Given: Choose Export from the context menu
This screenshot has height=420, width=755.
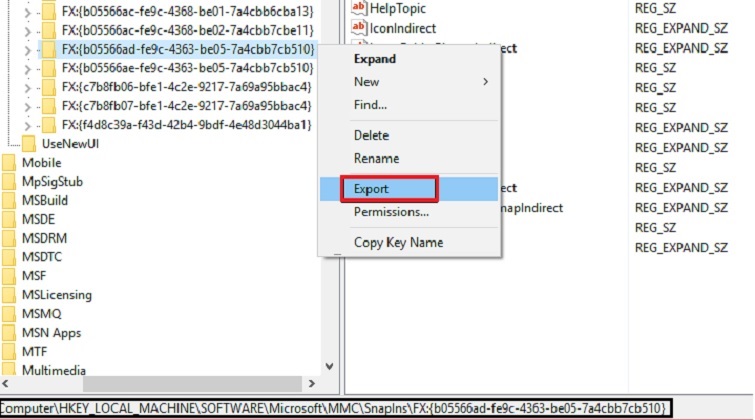Looking at the screenshot, I should coord(371,188).
